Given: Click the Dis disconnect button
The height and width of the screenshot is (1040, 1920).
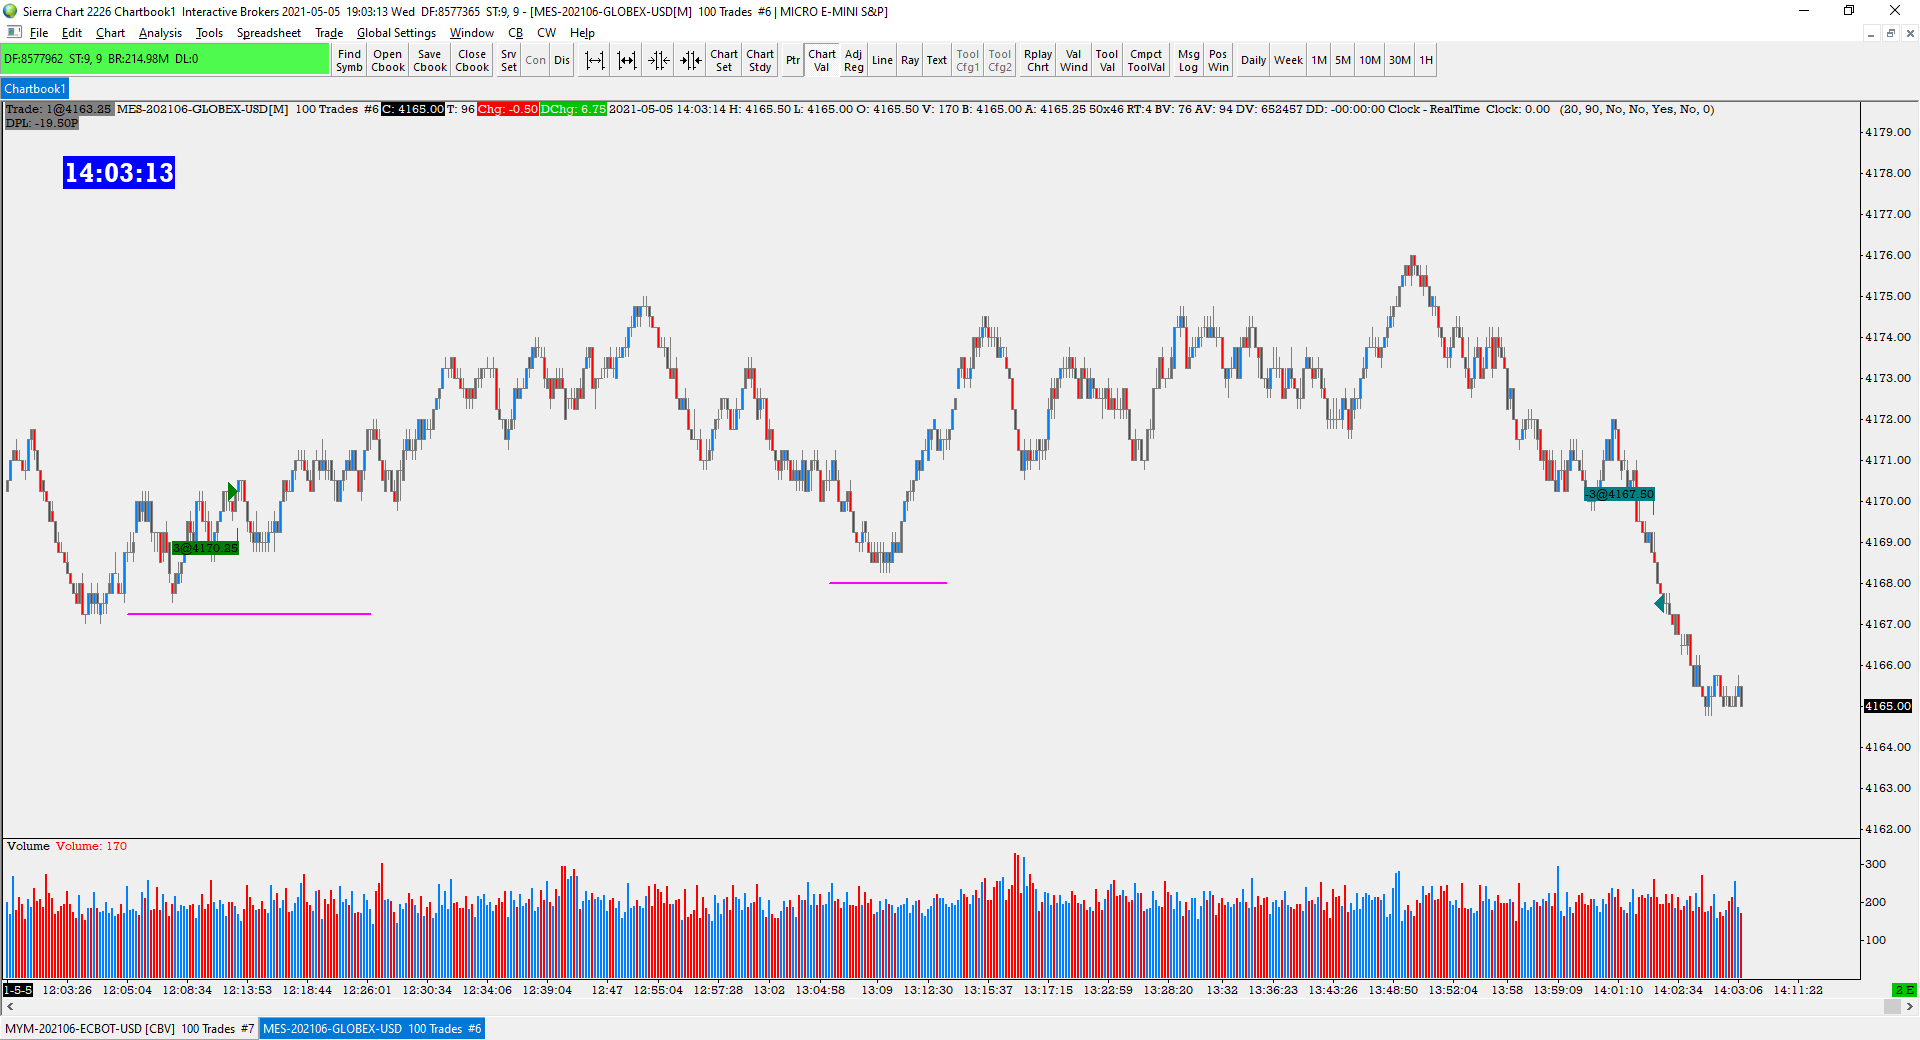Looking at the screenshot, I should tap(562, 60).
